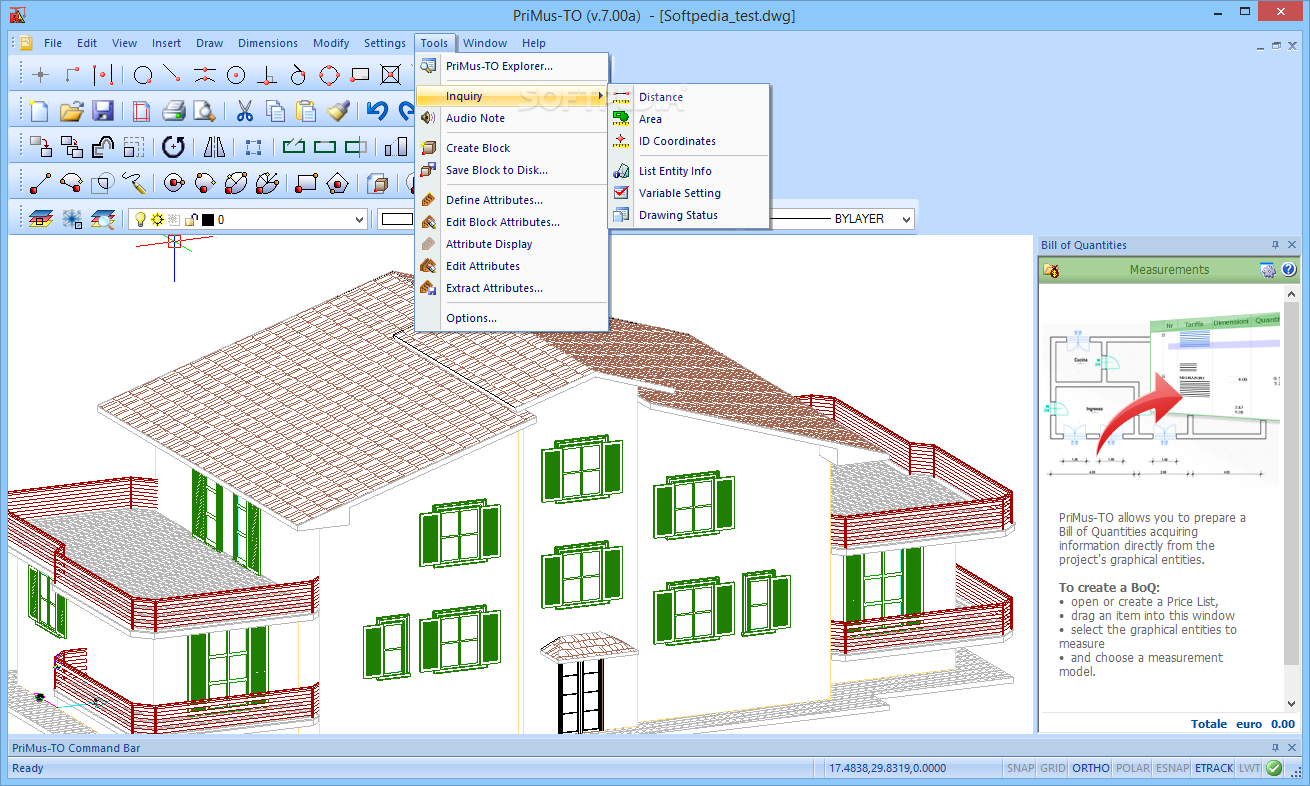Select the Mirror tool icon
Viewport: 1310px width, 786px height.
click(x=214, y=147)
